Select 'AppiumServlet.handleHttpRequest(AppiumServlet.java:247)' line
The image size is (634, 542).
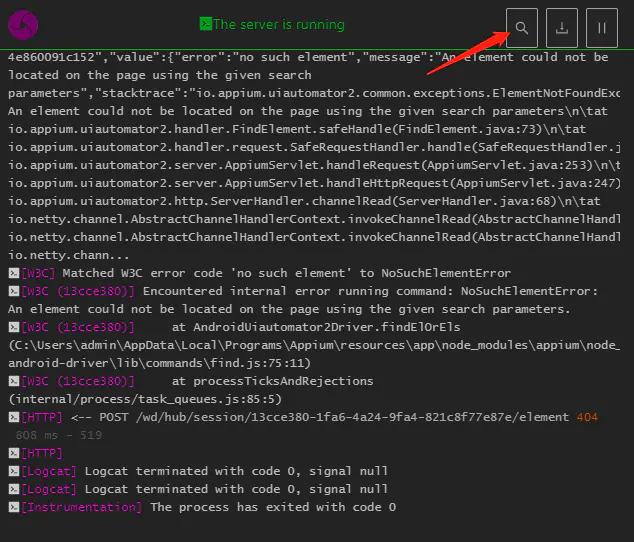(314, 183)
